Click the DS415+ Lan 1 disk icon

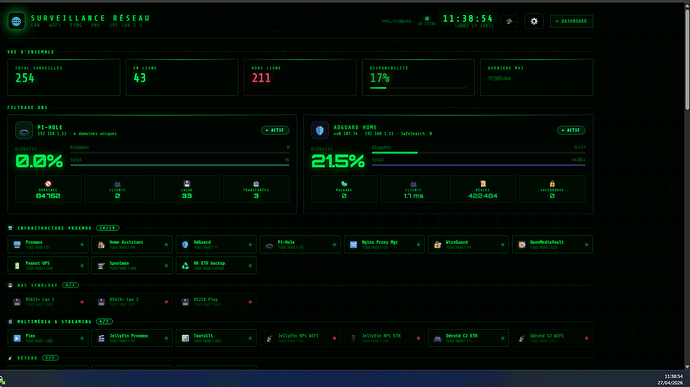pyautogui.click(x=17, y=302)
